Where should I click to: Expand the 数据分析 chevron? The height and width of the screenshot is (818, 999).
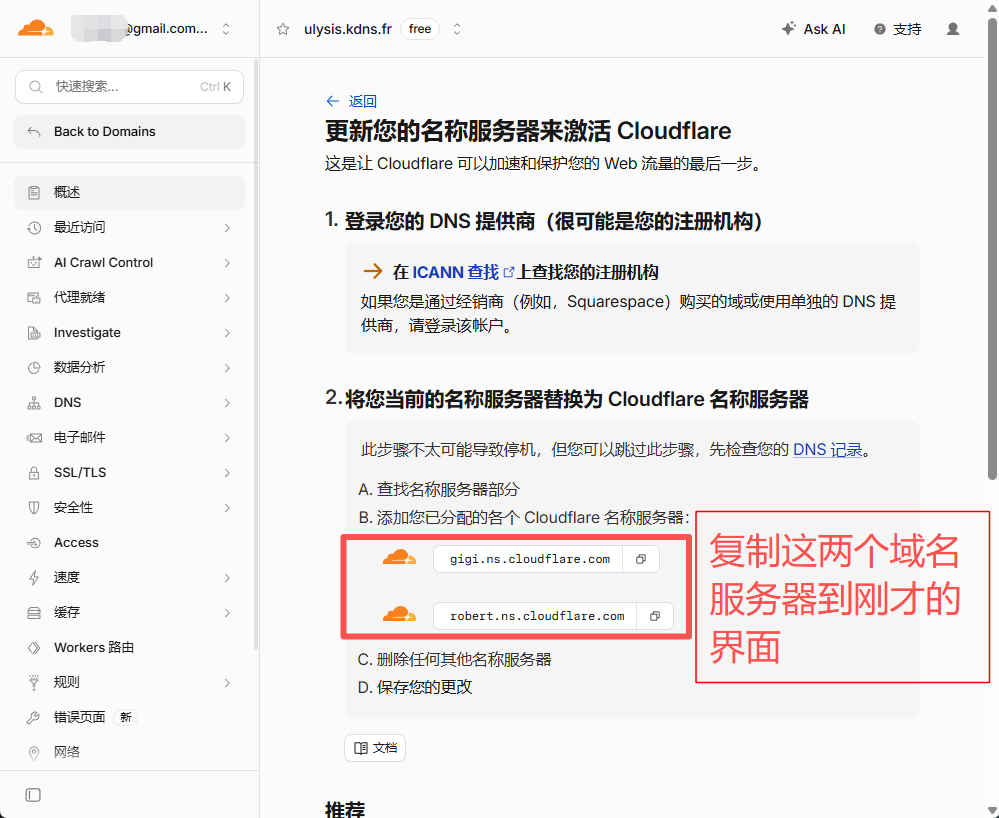click(227, 368)
